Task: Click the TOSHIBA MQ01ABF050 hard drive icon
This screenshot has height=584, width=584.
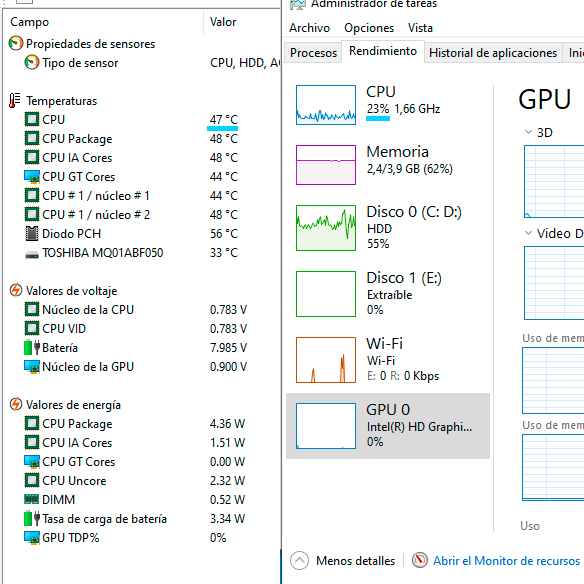Action: tap(32, 255)
